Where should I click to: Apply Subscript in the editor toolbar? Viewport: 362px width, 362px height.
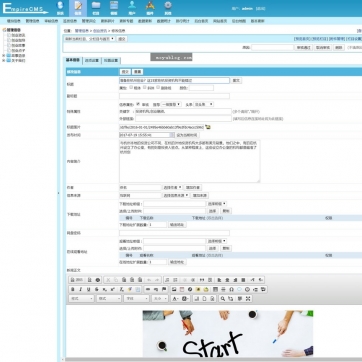point(105,289)
